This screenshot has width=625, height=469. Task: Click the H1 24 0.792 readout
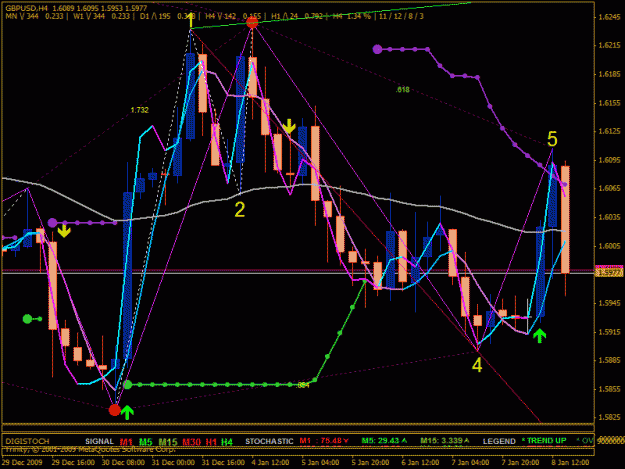click(297, 16)
